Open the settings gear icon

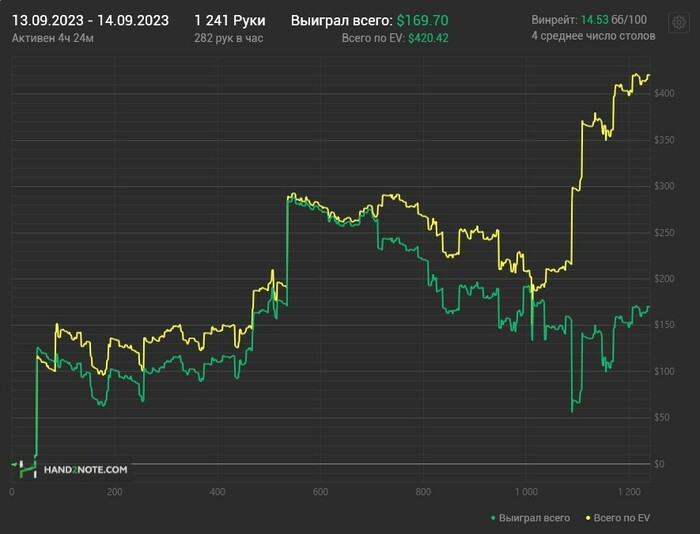tap(679, 22)
